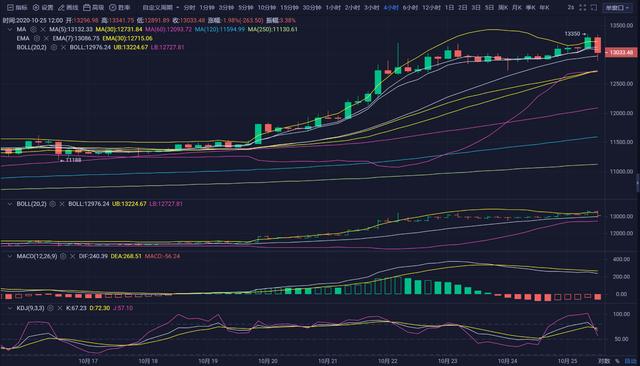Click the right-edge panel collapse handle
The height and width of the screenshot is (366, 640).
point(638,182)
